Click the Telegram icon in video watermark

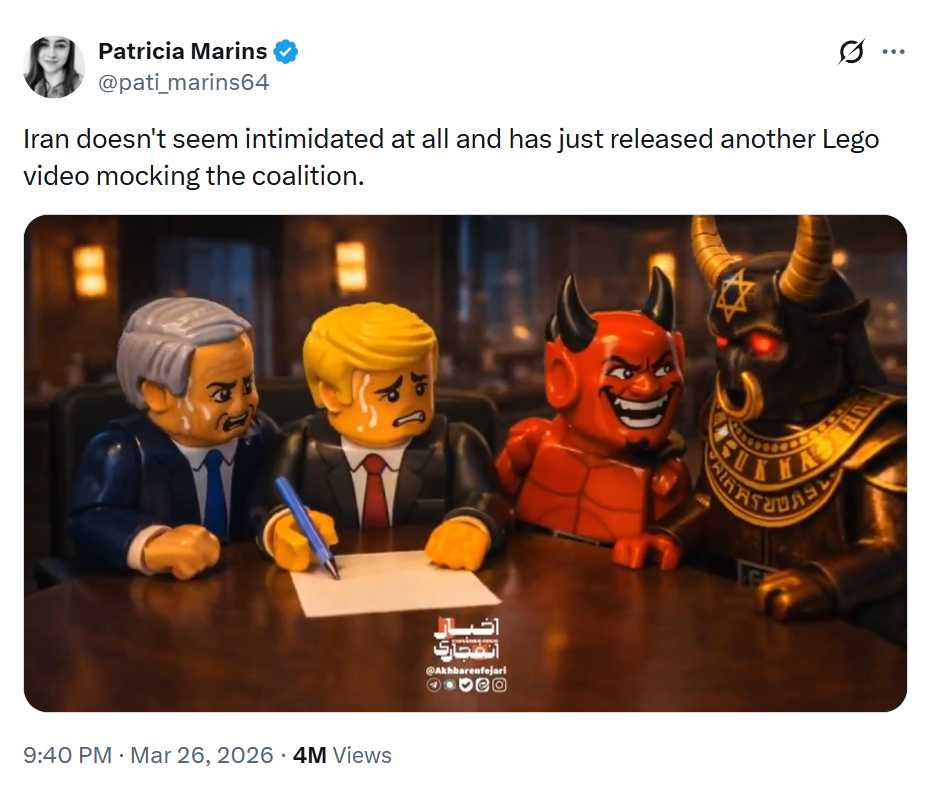[434, 685]
